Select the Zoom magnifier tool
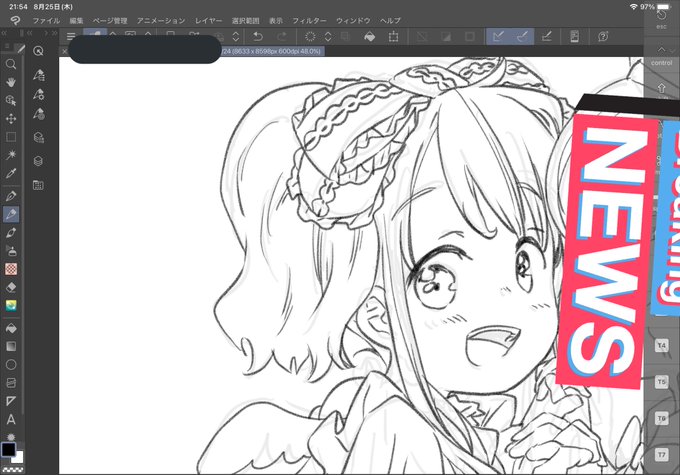Image resolution: width=680 pixels, height=475 pixels. pos(11,64)
